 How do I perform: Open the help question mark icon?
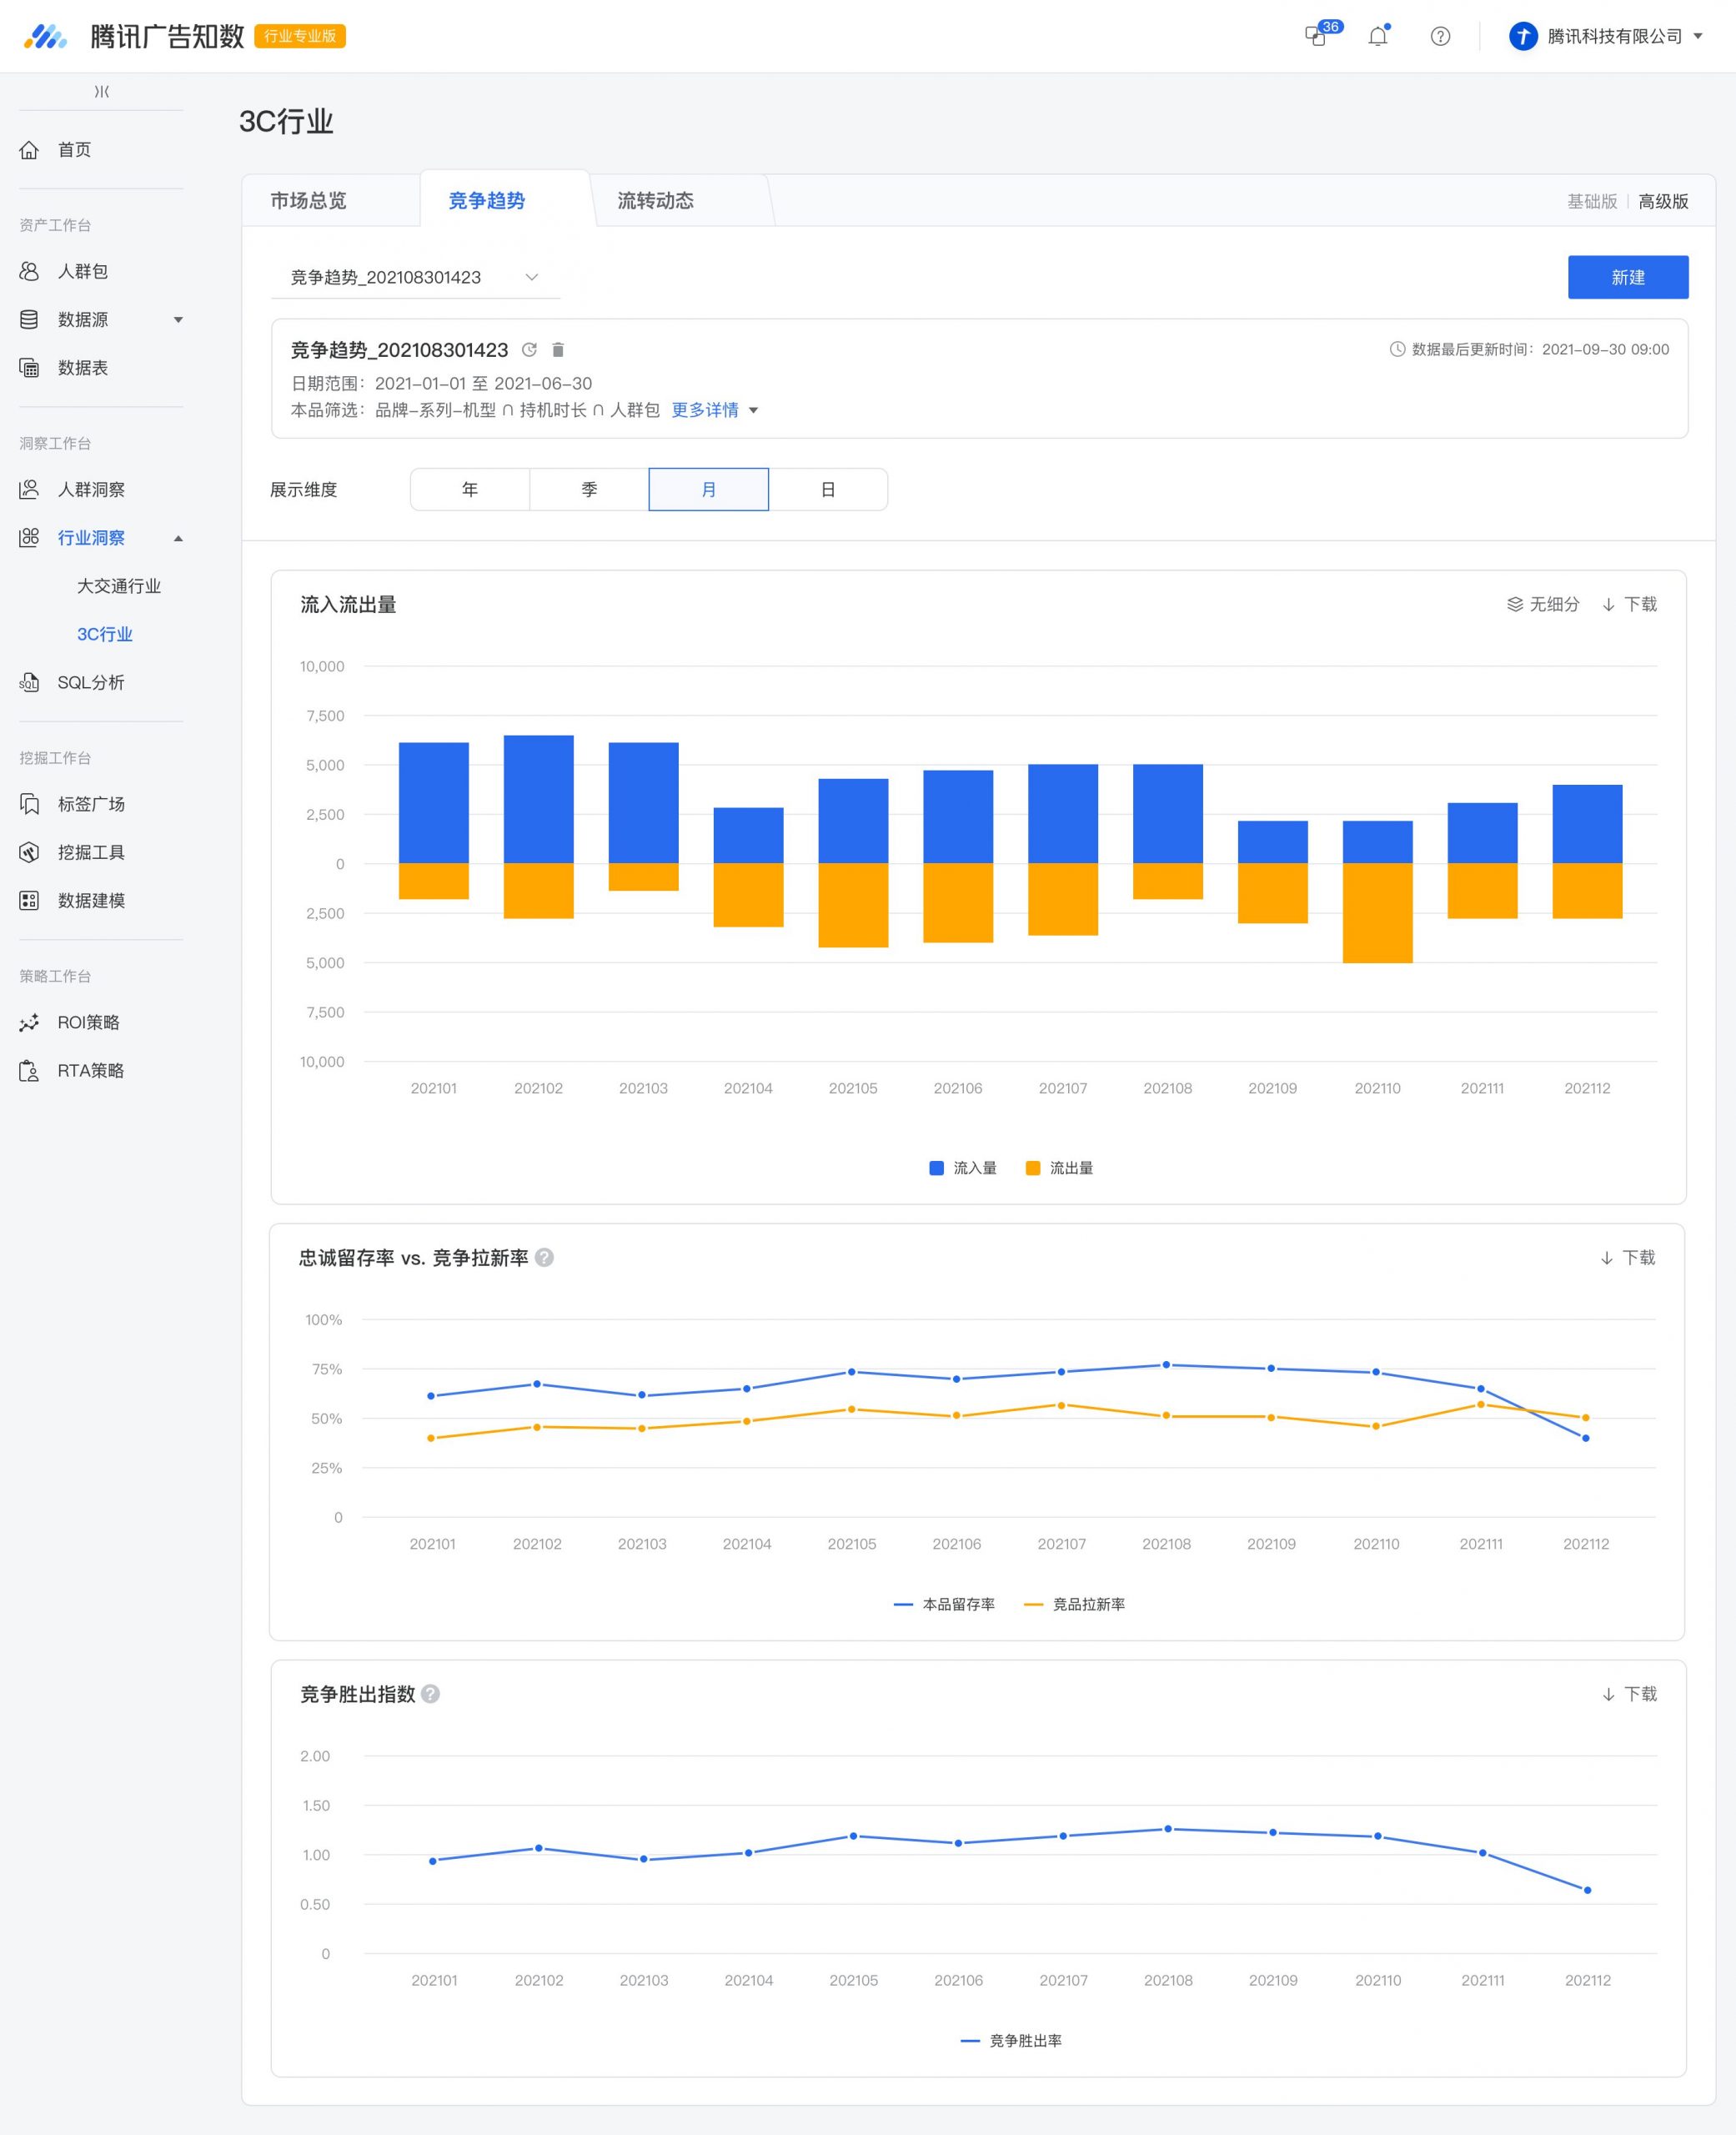point(1440,36)
